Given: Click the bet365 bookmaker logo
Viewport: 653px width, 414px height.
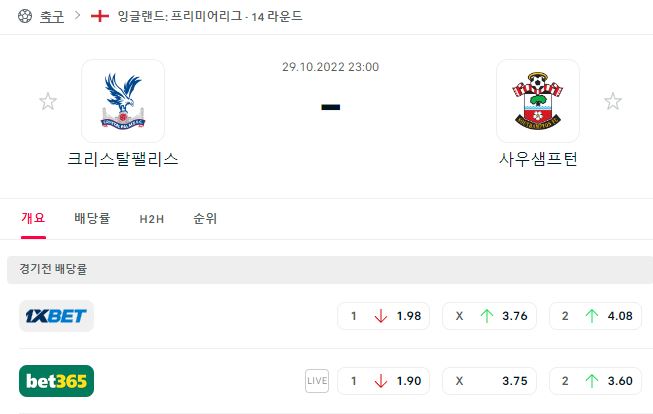Looking at the screenshot, I should pos(56,381).
